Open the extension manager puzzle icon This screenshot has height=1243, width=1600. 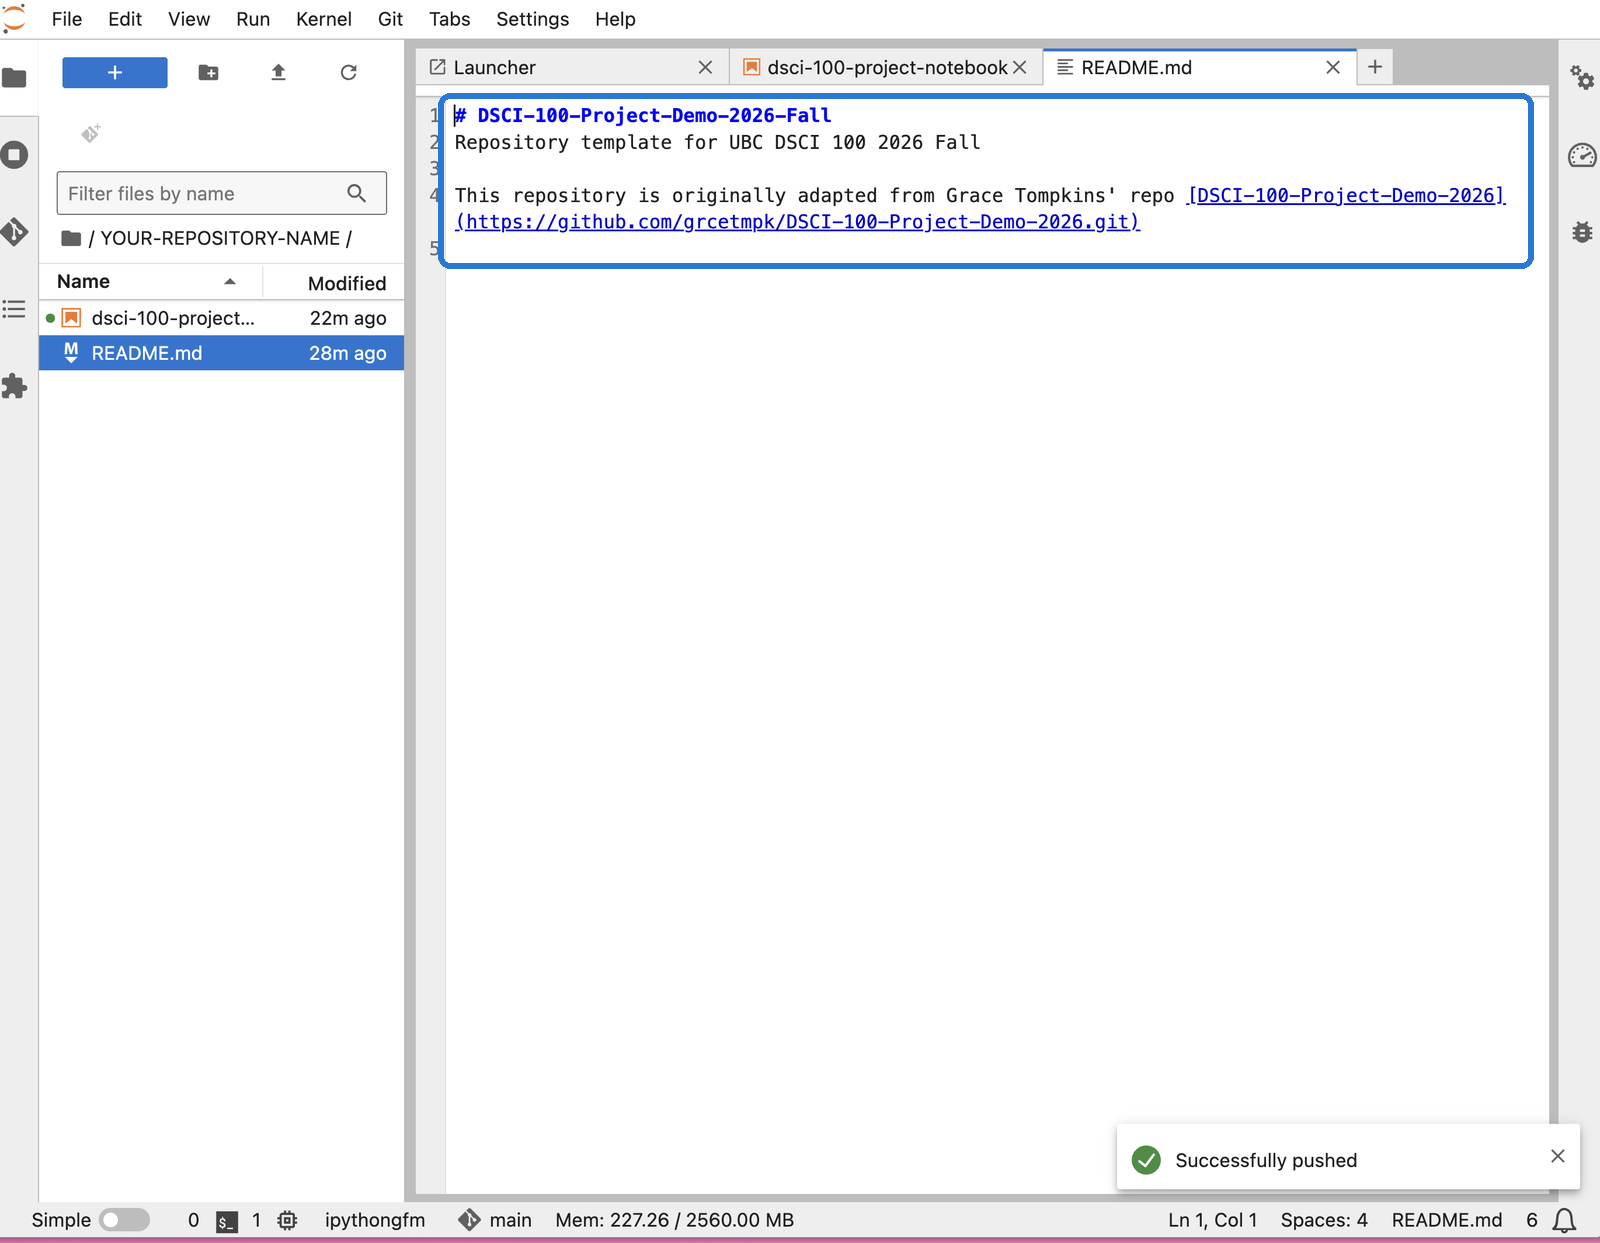pos(14,386)
